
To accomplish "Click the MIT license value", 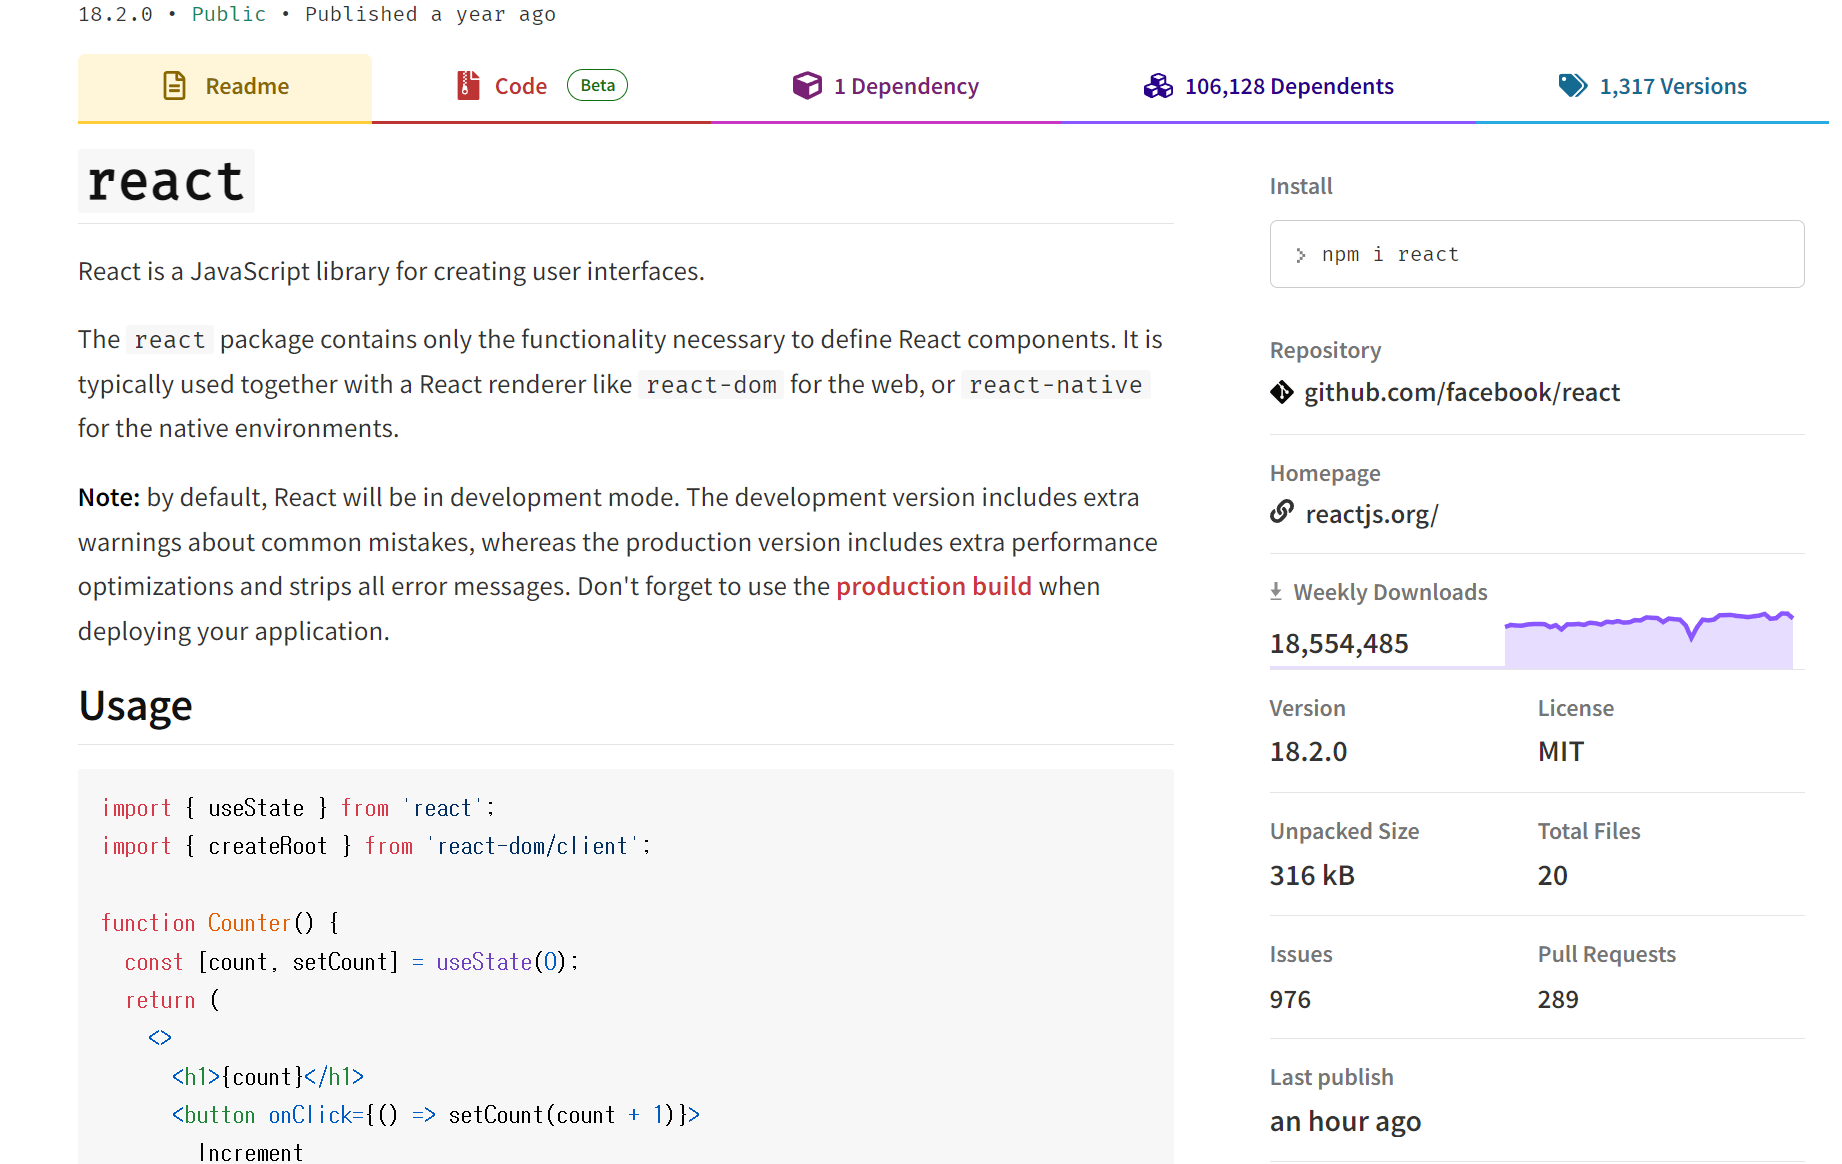I will coord(1561,752).
